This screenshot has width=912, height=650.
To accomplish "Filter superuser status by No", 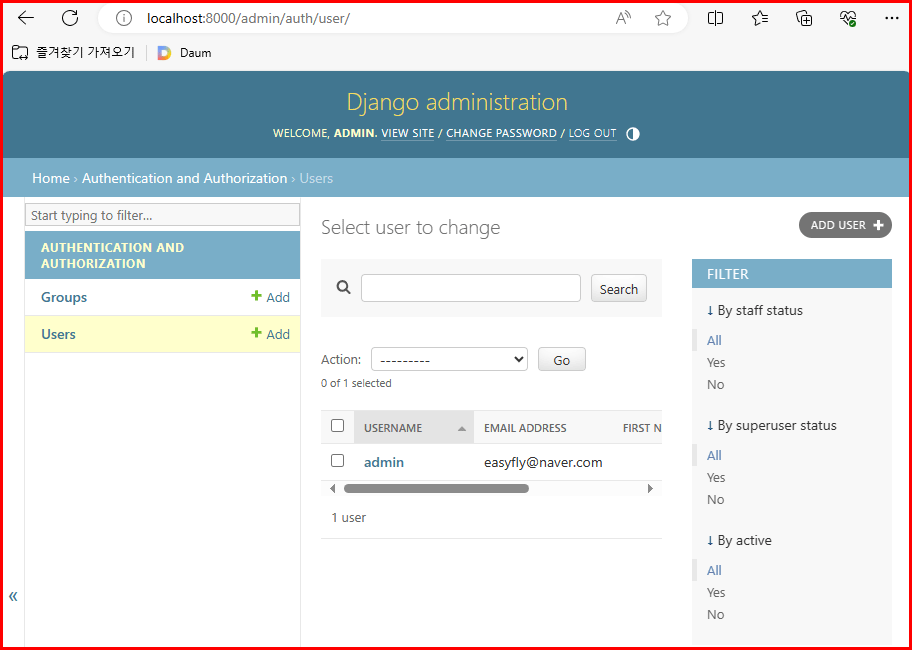I will [x=715, y=499].
